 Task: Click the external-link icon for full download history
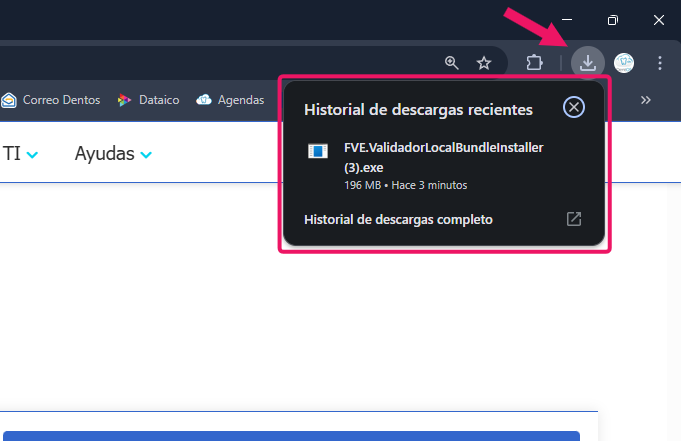click(574, 219)
